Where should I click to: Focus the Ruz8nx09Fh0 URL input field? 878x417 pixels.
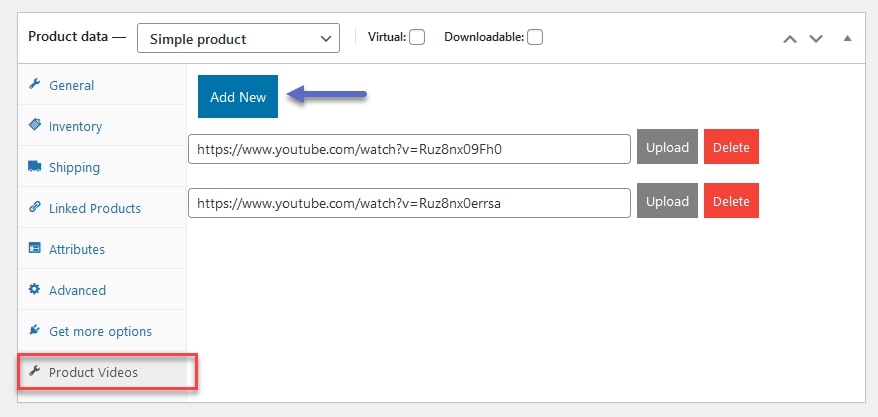click(x=409, y=149)
